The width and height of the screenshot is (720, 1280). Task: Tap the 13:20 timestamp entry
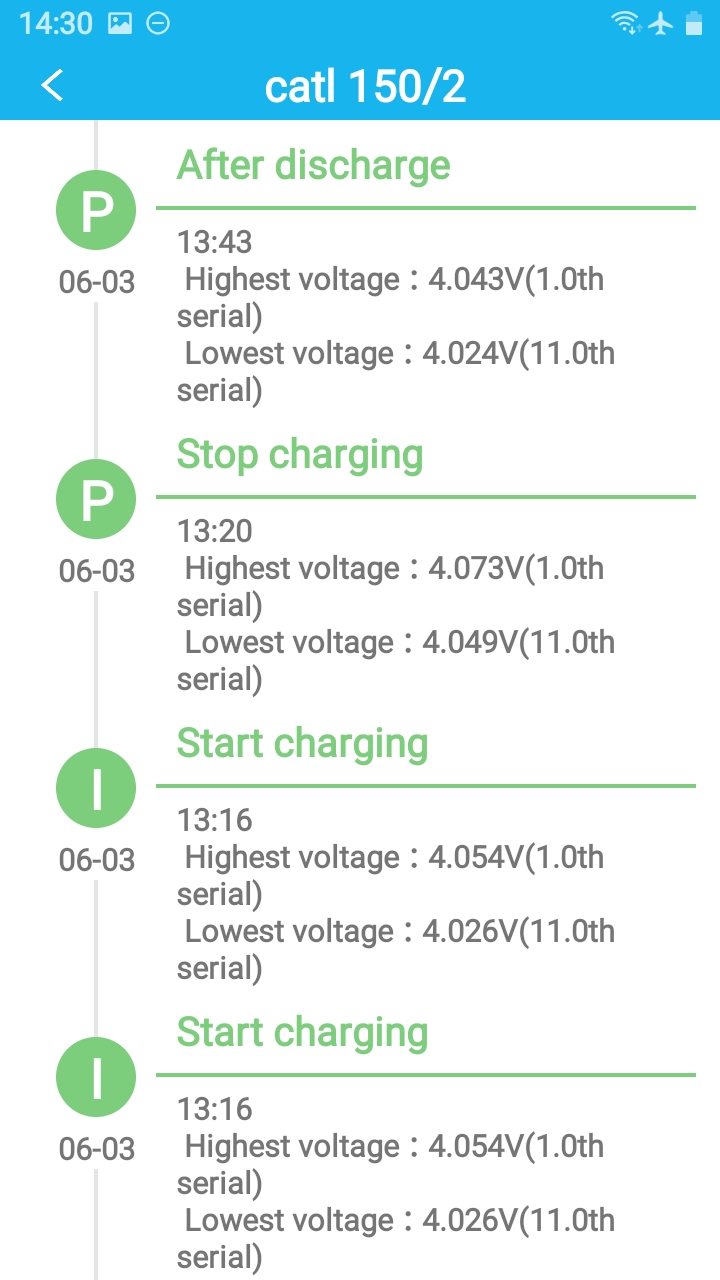215,531
